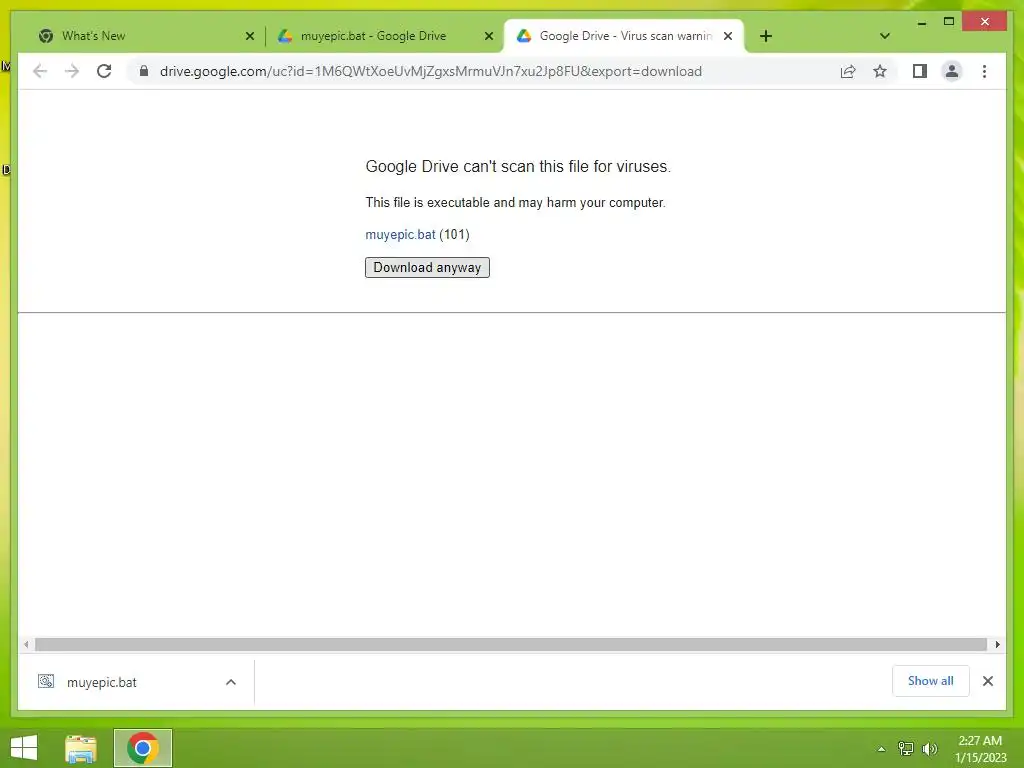The width and height of the screenshot is (1024, 768).
Task: Maximize the Chrome window
Action: pos(949,22)
